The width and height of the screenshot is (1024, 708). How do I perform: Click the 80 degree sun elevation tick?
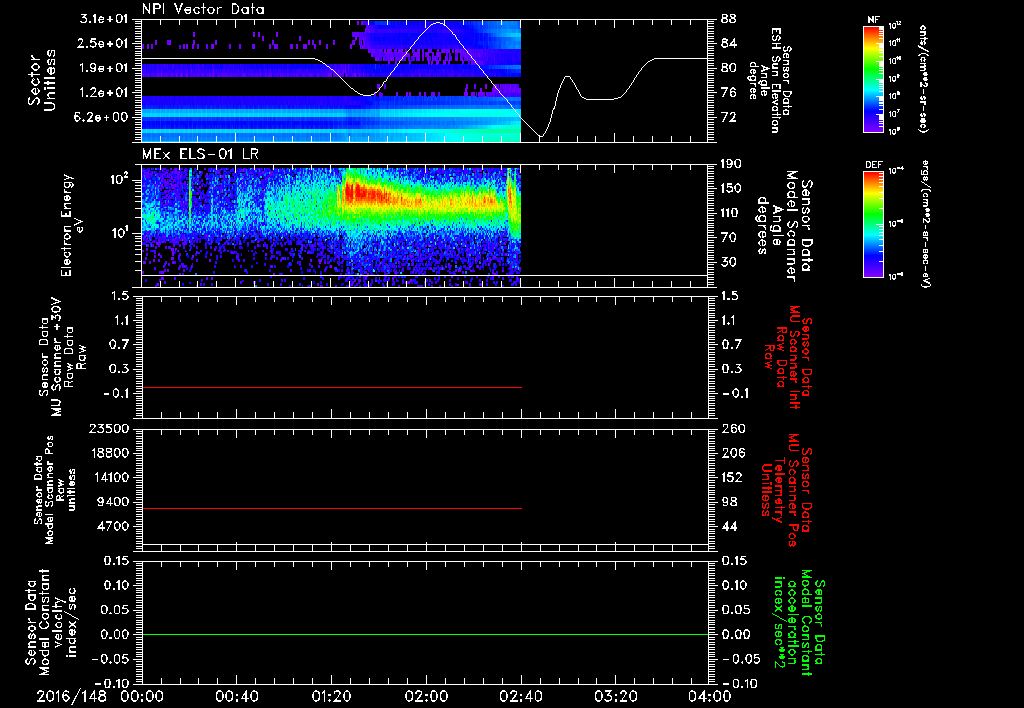click(x=729, y=68)
